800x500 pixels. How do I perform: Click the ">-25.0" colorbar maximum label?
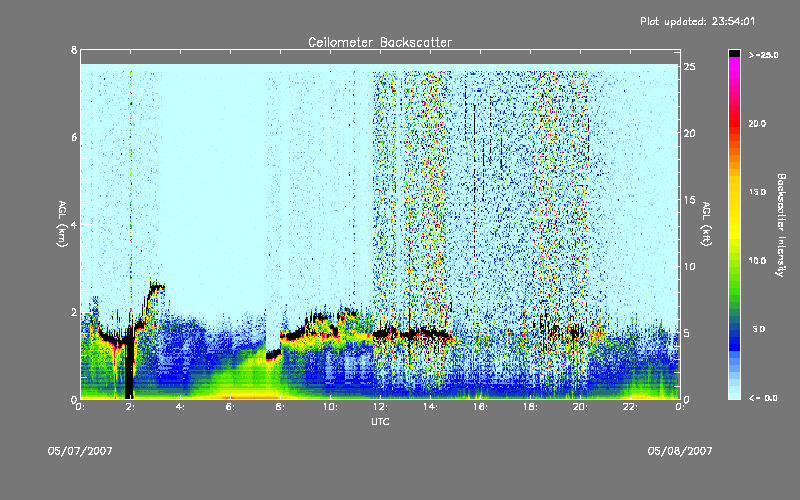(x=764, y=55)
